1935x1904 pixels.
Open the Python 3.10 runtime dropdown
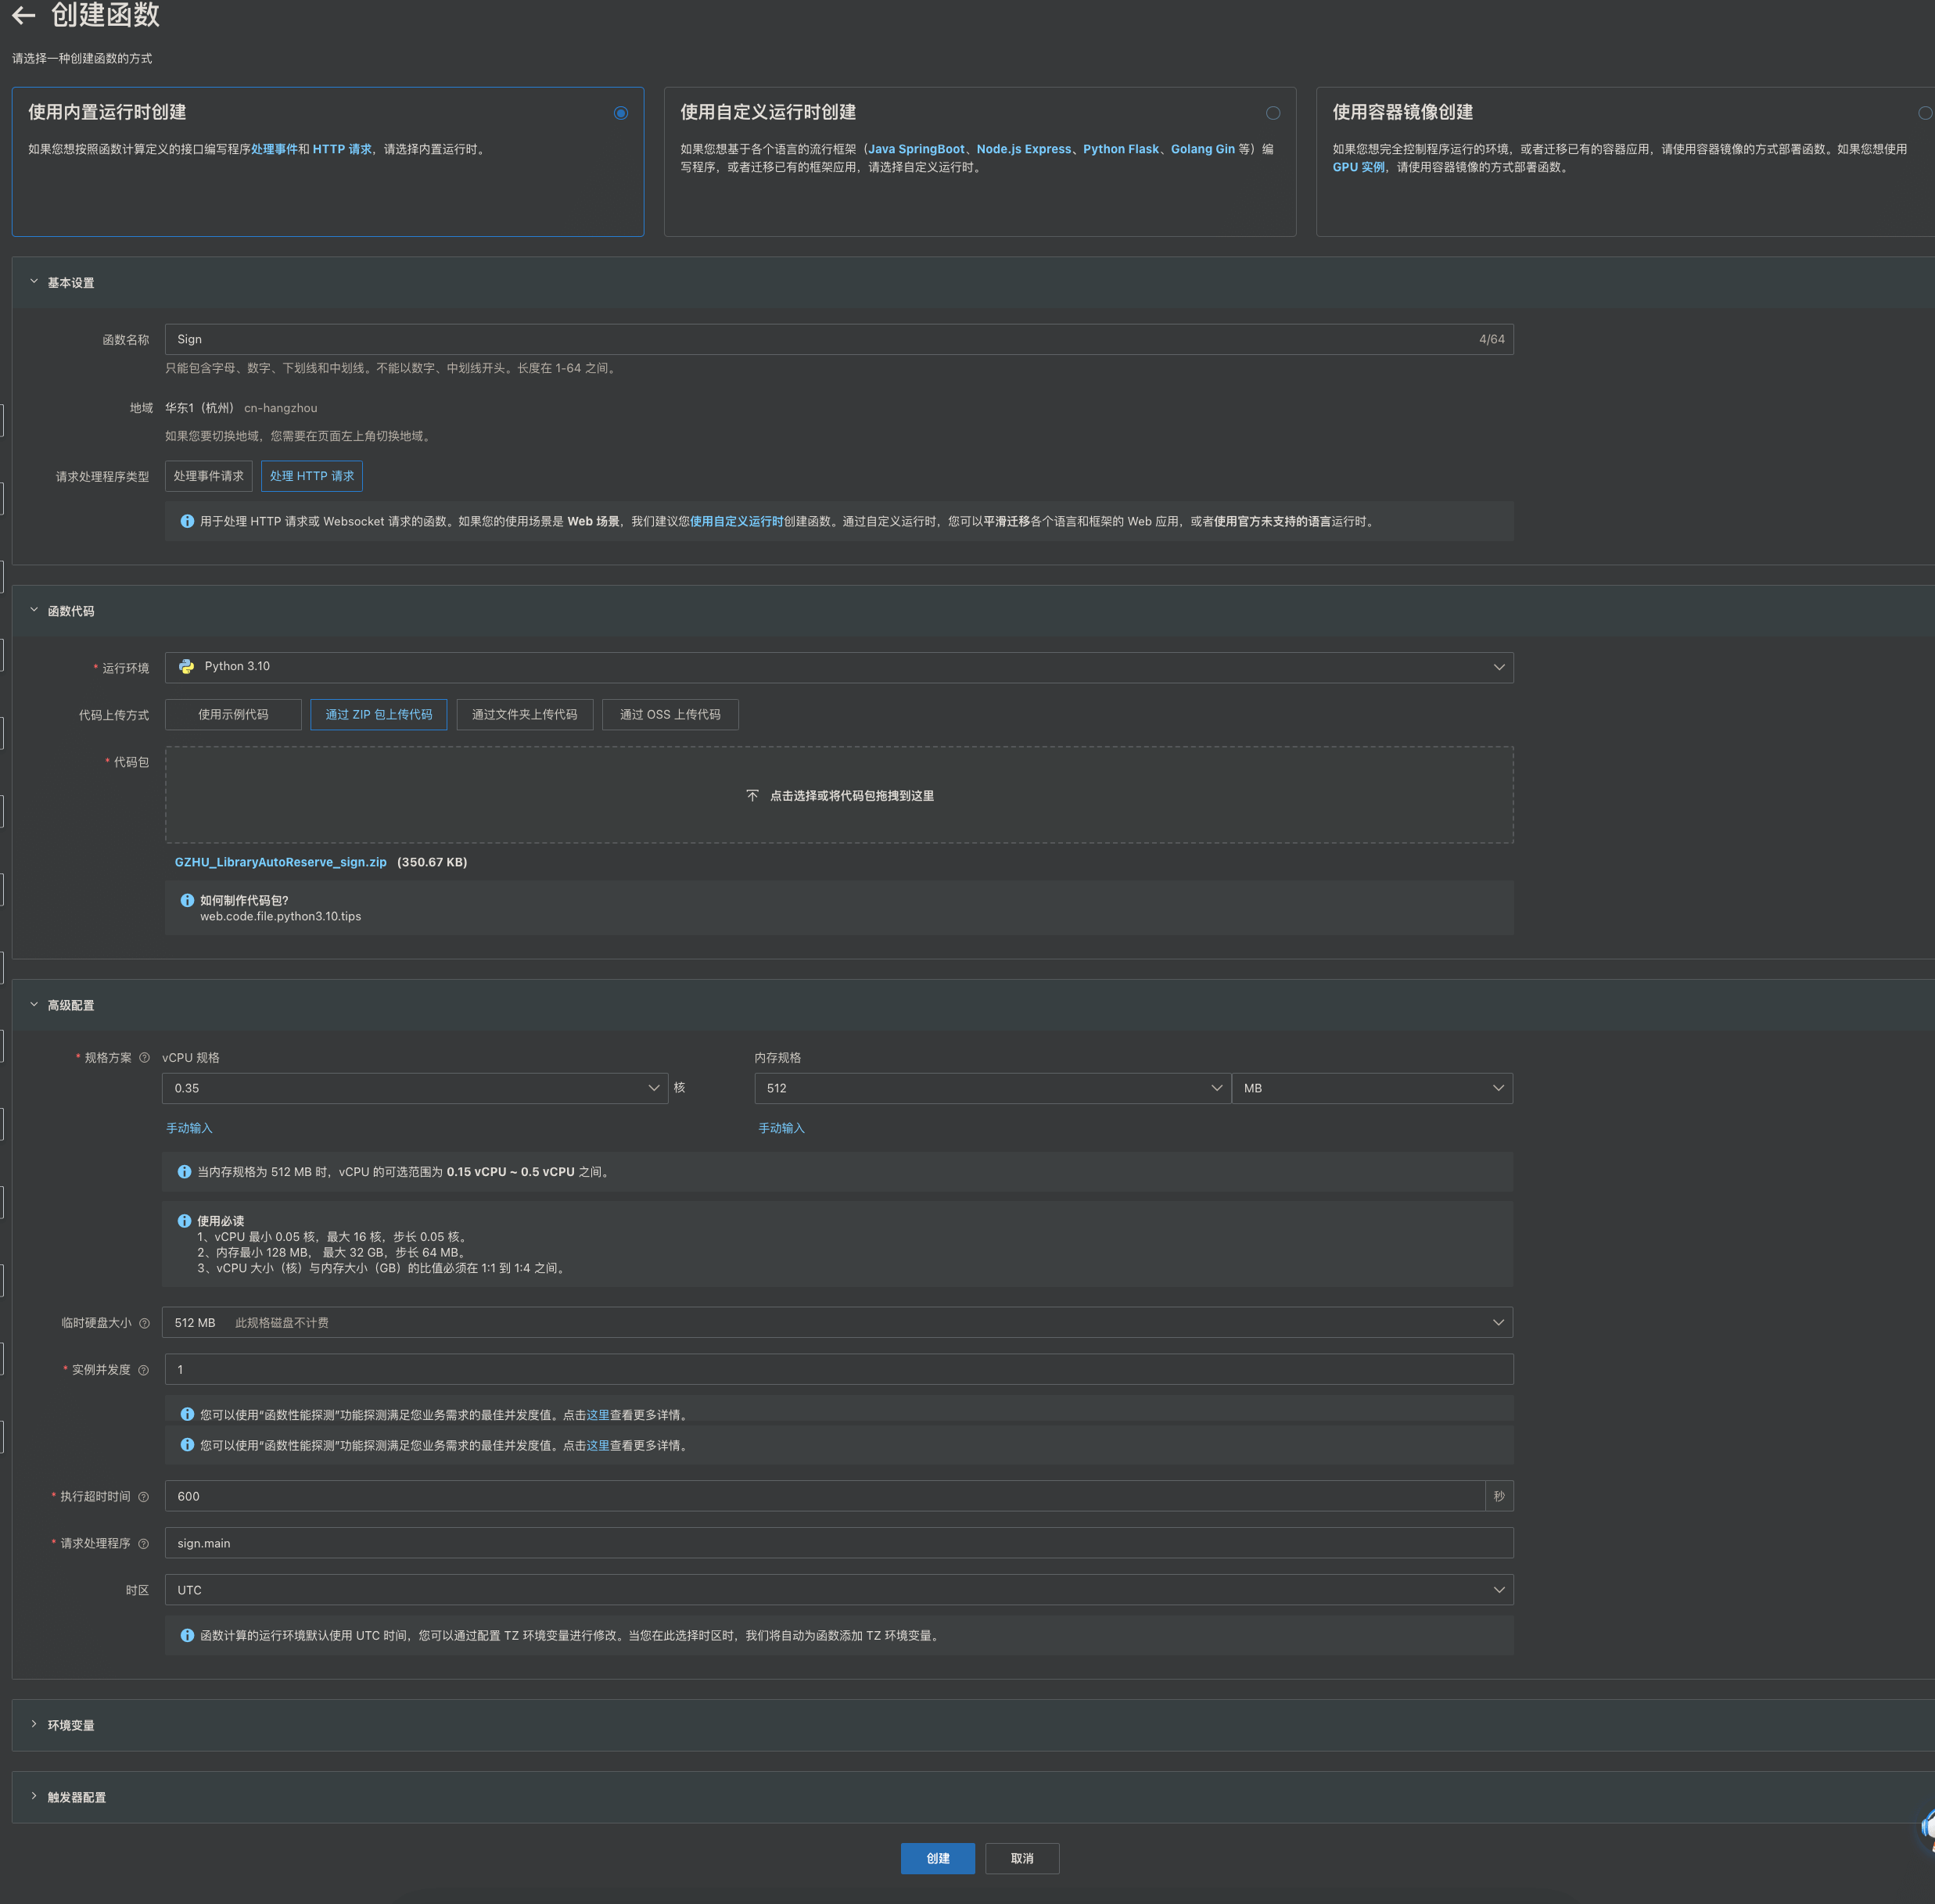point(838,667)
